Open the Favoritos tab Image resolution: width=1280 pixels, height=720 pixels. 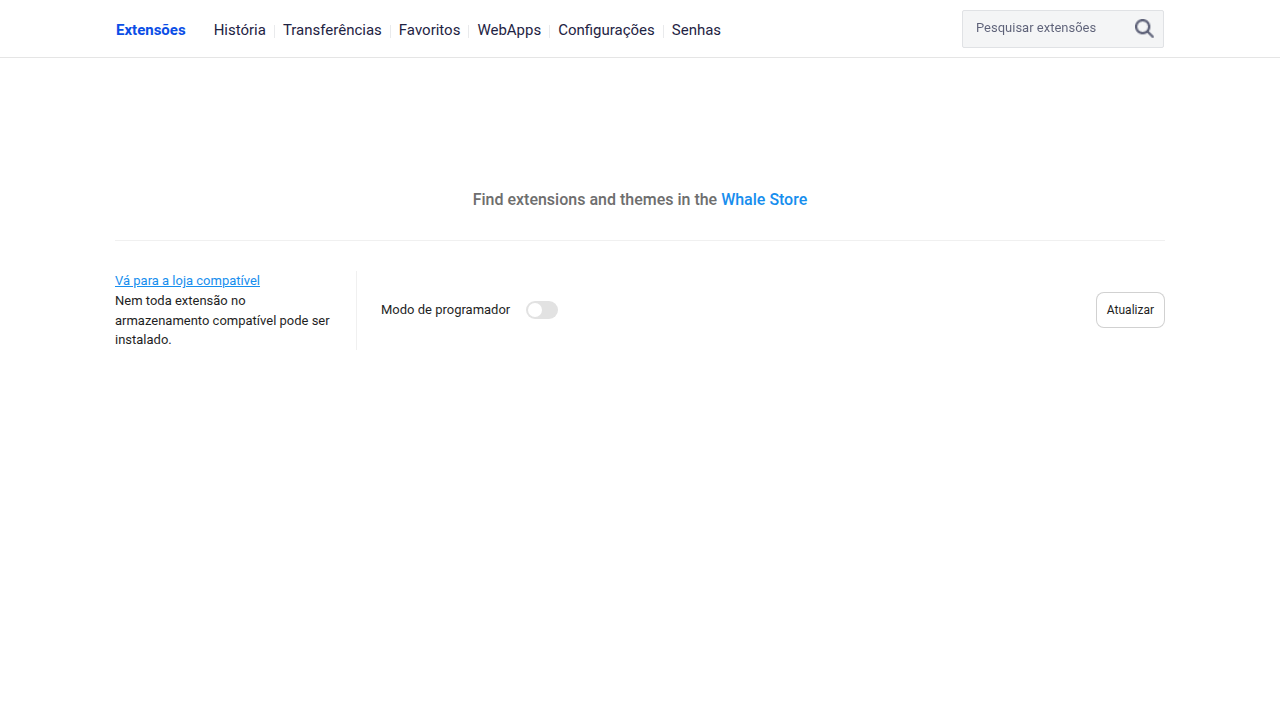(x=430, y=30)
